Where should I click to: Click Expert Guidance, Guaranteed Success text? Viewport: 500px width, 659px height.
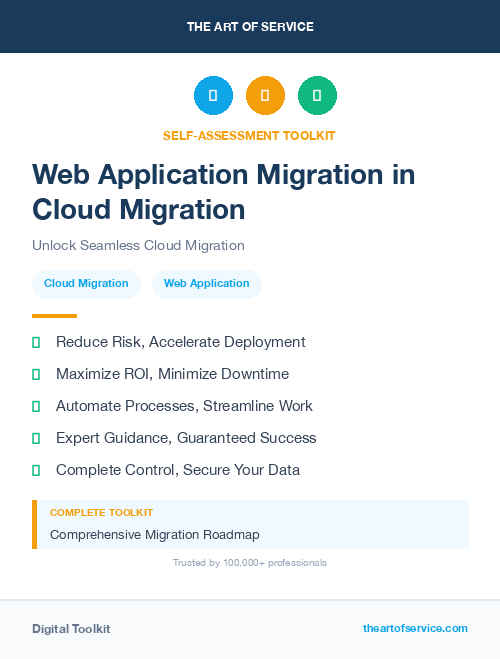point(186,438)
